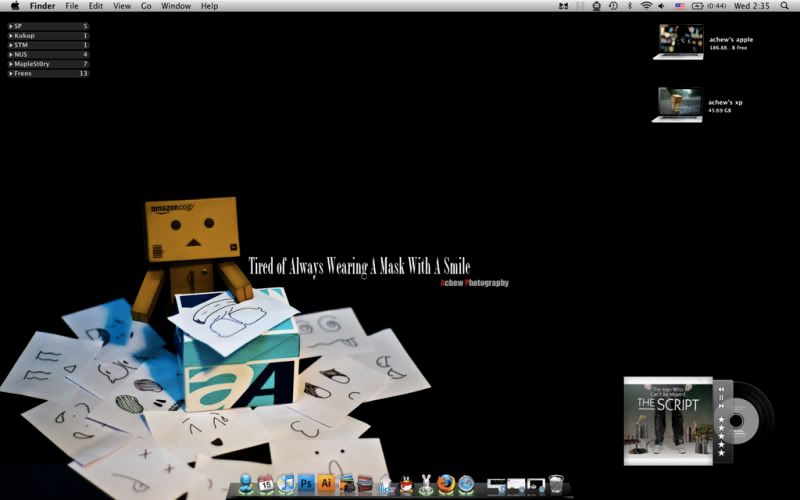Viewport: 800px width, 500px height.
Task: Launch Illustrator from the dock
Action: 325,484
